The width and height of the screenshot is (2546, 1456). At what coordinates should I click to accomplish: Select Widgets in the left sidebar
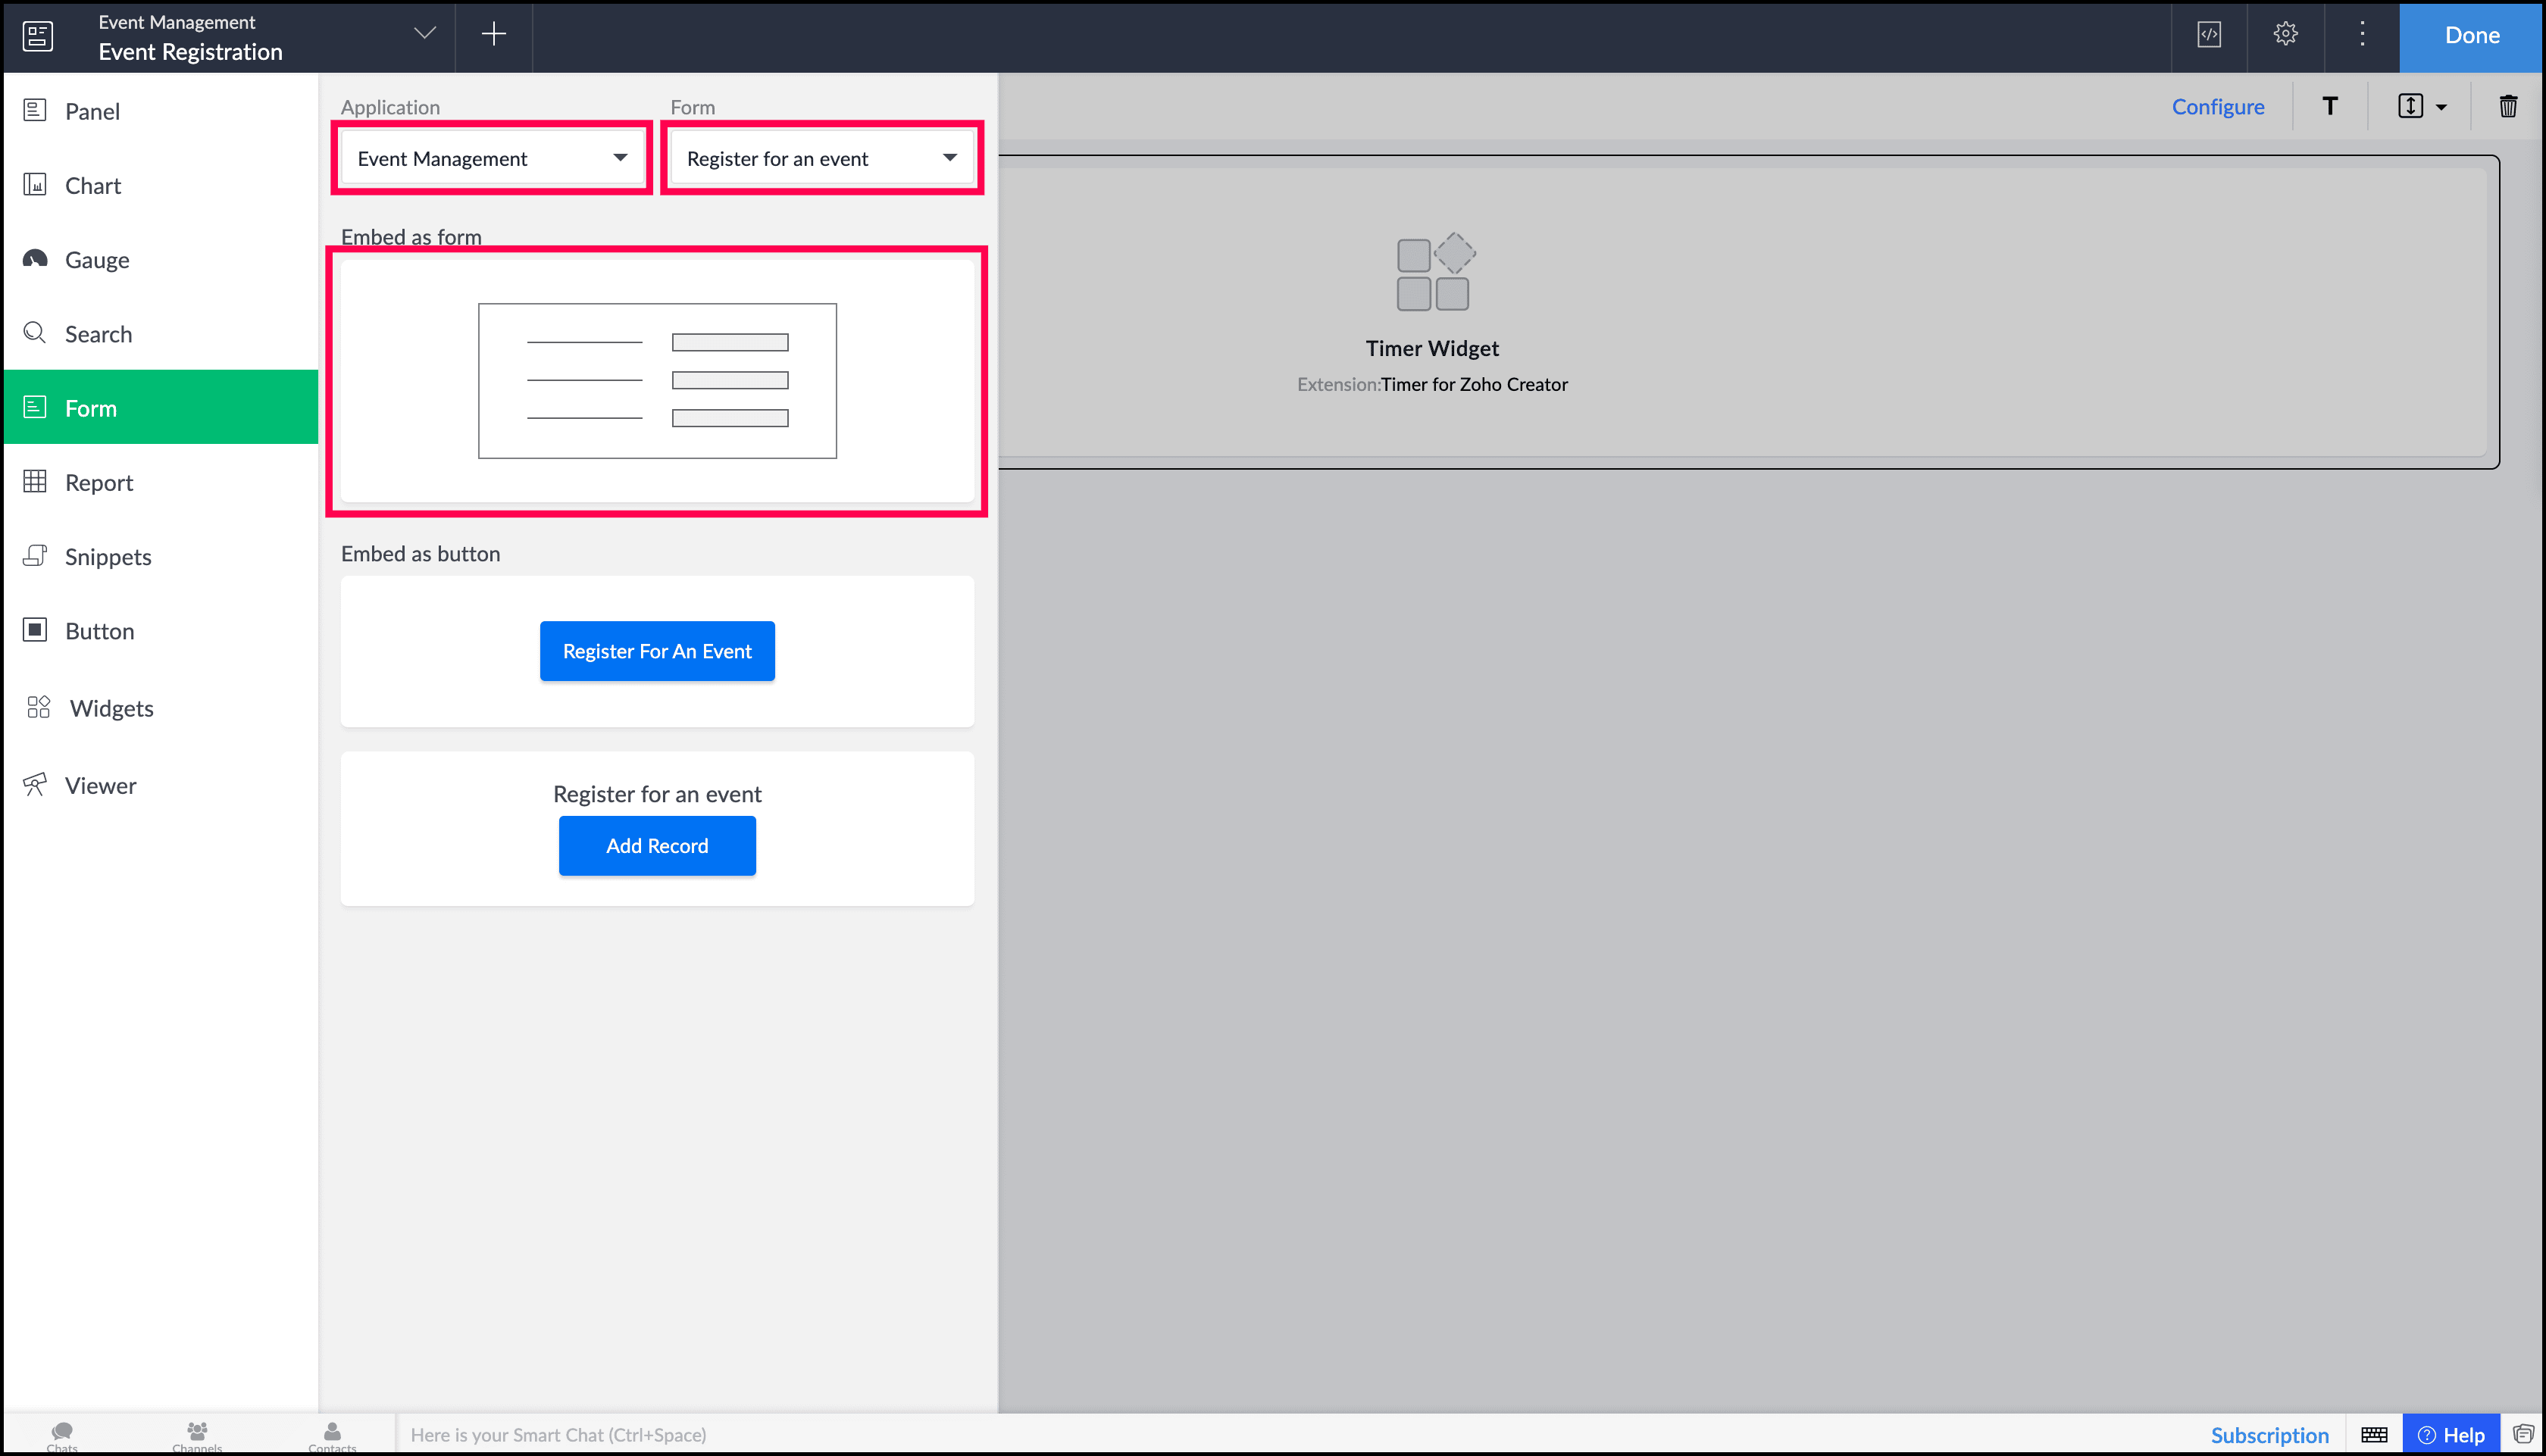click(x=111, y=708)
